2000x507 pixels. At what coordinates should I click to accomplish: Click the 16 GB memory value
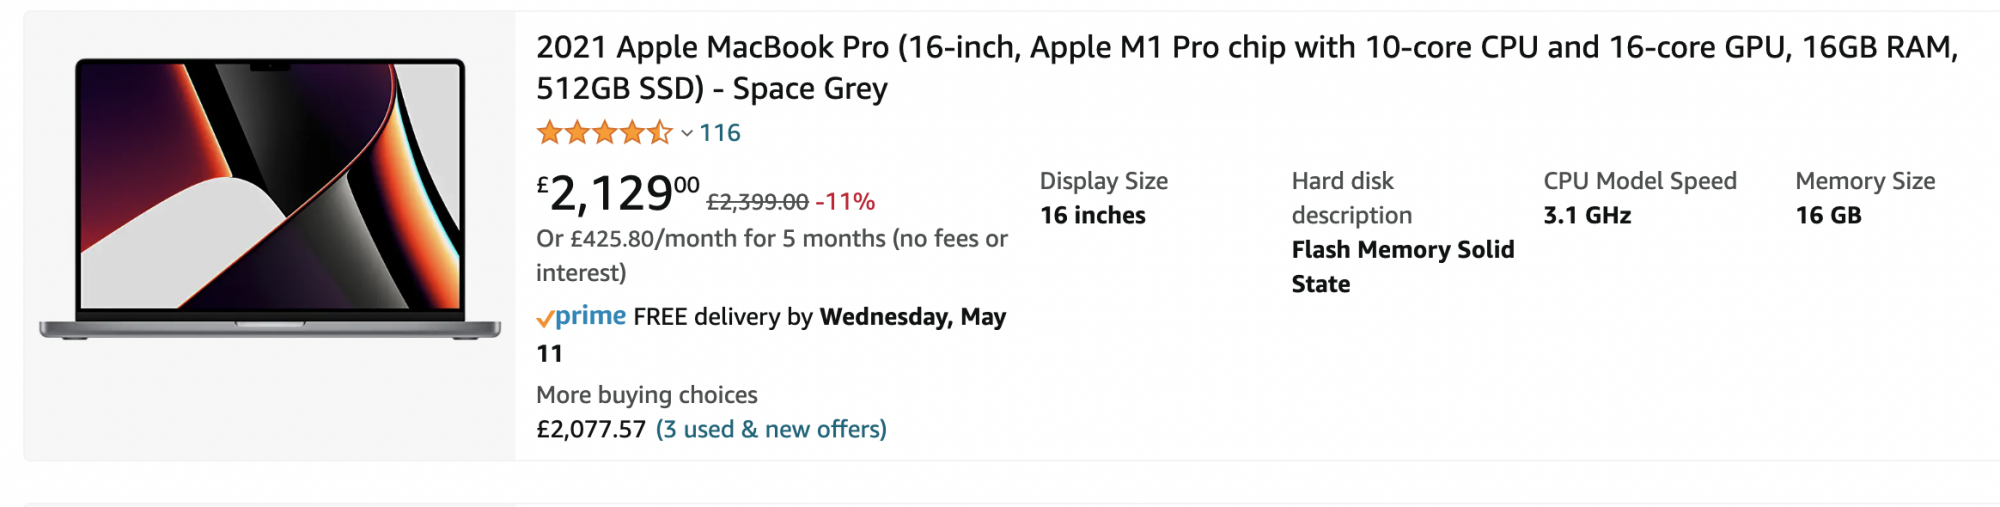[x=1828, y=216]
